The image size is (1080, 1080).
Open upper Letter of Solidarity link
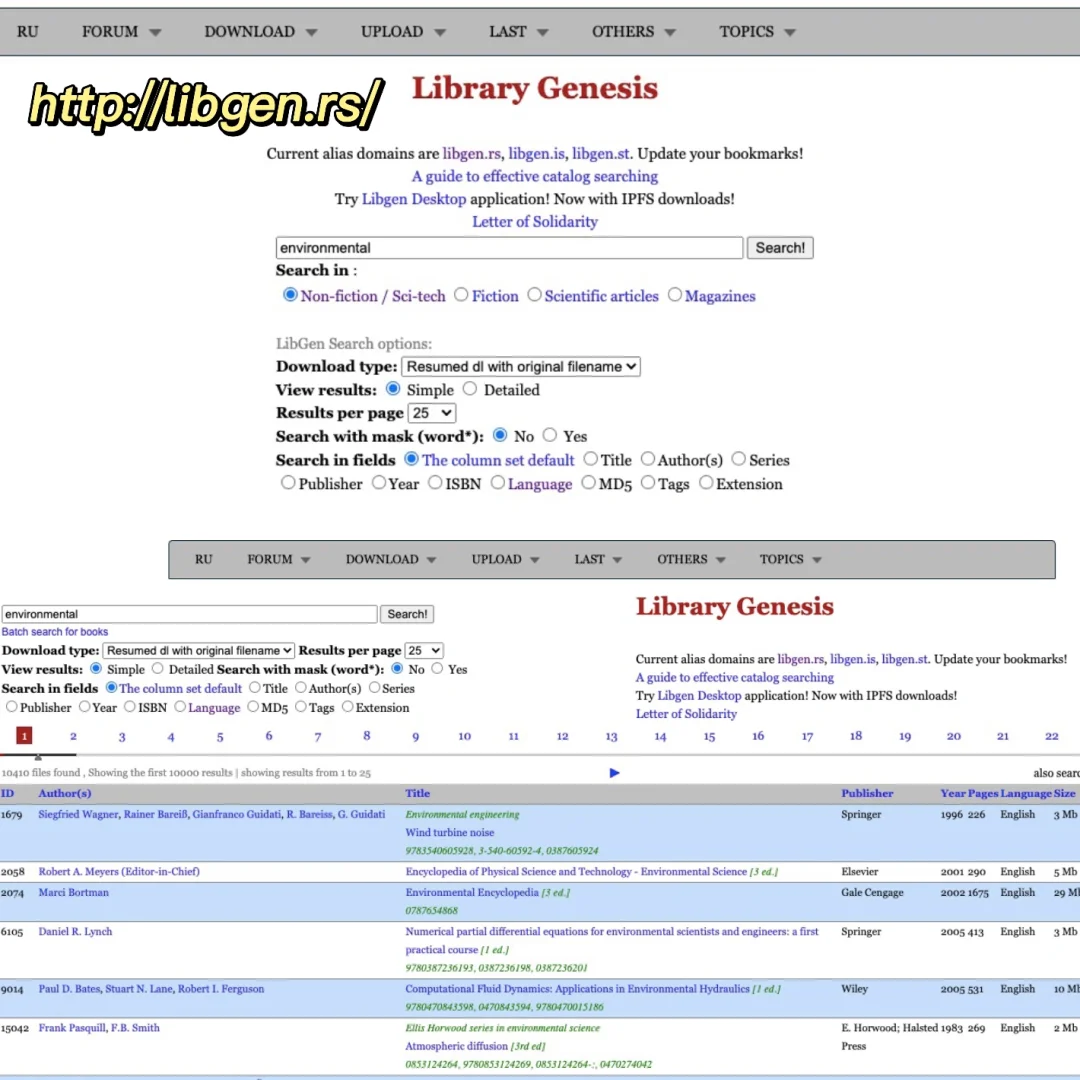point(534,222)
